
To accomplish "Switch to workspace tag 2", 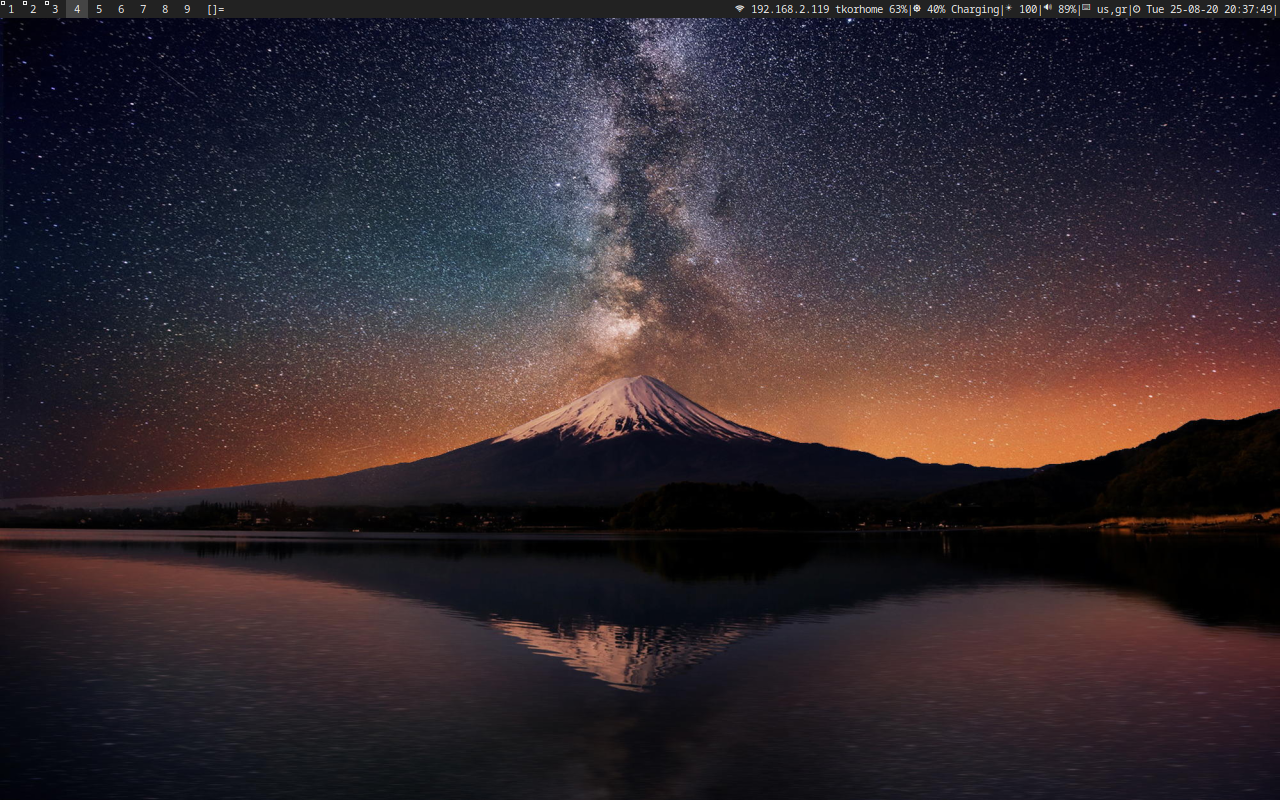I will pos(33,9).
